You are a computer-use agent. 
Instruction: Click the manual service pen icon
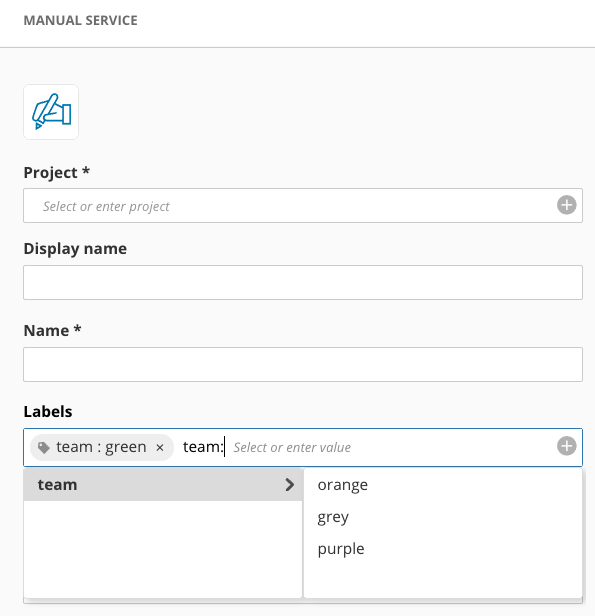click(x=51, y=112)
